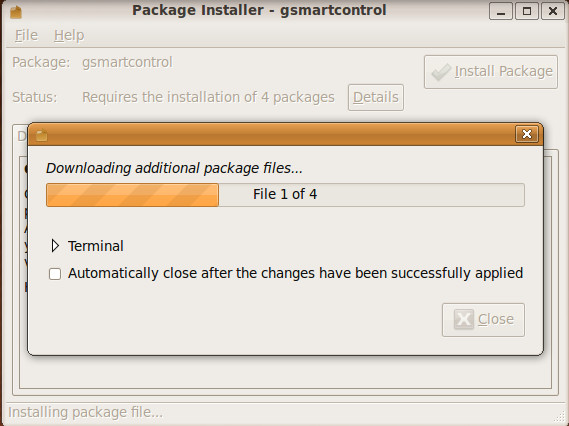
Task: Expand the Terminal disclosure triangle
Action: pyautogui.click(x=55, y=246)
